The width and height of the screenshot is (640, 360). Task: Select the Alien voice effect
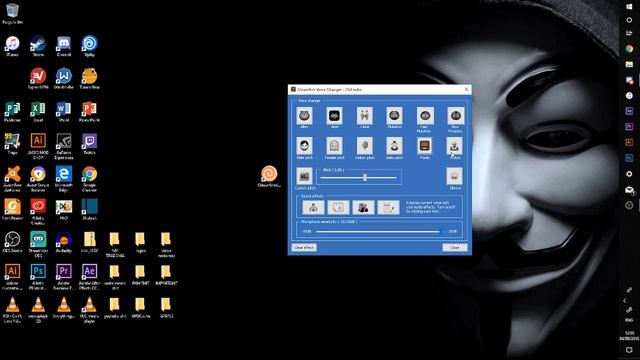[x=304, y=116]
